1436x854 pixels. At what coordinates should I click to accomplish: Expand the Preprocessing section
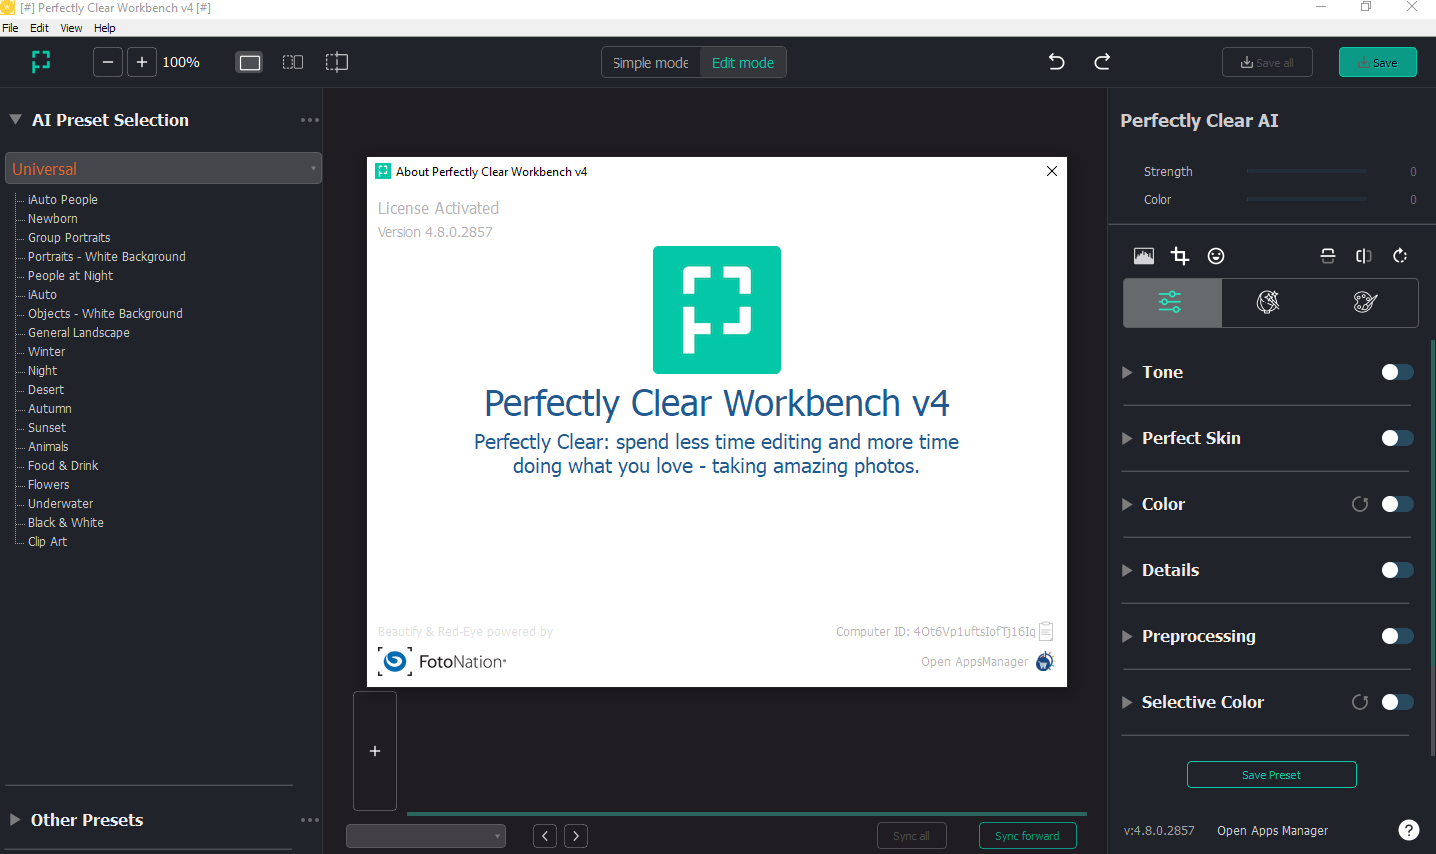tap(1127, 636)
